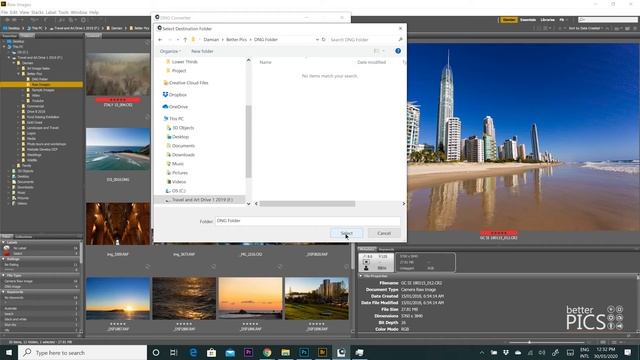Screen dimensions: 640x360
Task: Select Downloads in dialog navigation pane
Action: (180, 155)
